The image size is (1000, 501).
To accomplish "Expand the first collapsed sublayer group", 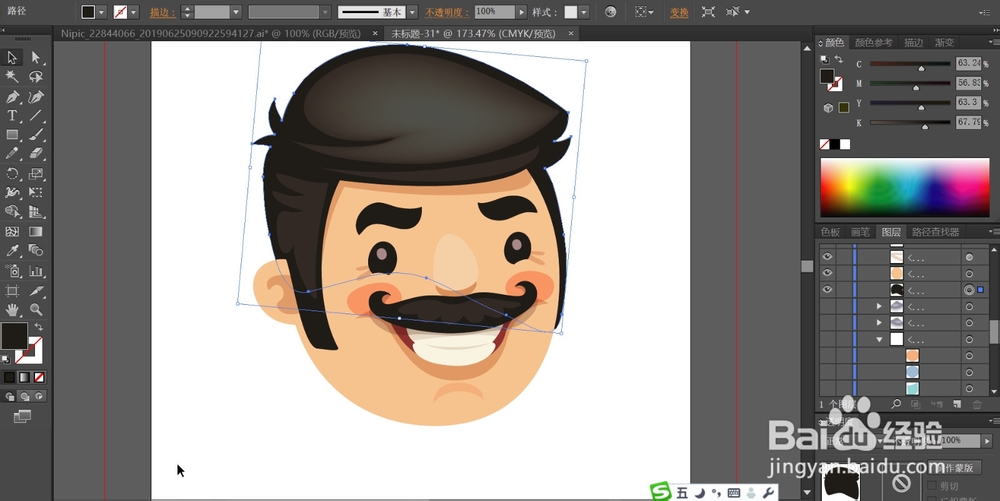I will click(x=879, y=306).
